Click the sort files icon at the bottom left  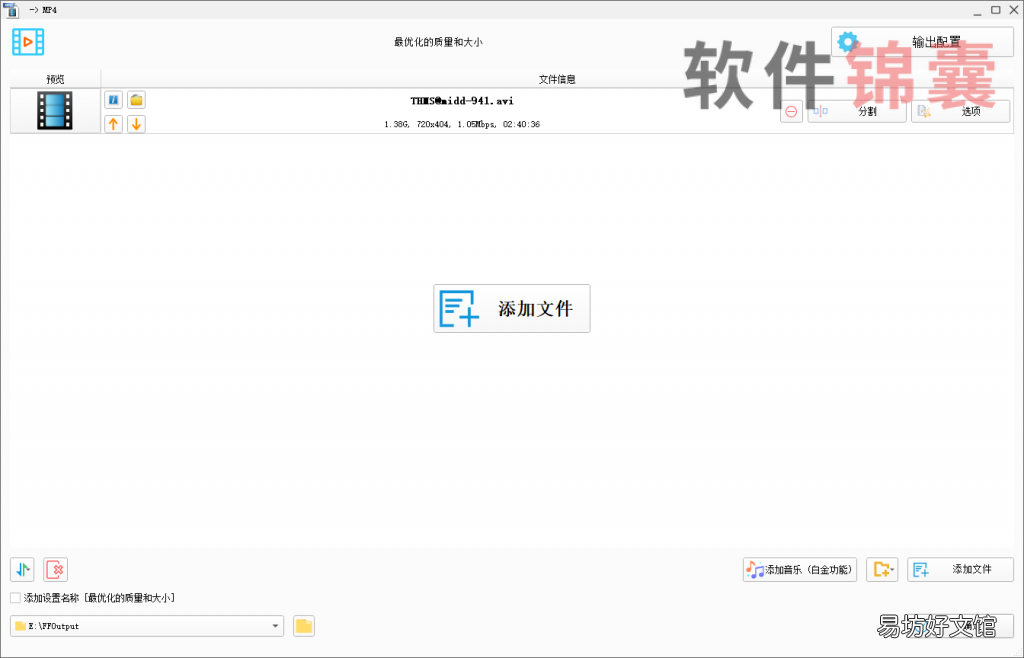(x=22, y=569)
